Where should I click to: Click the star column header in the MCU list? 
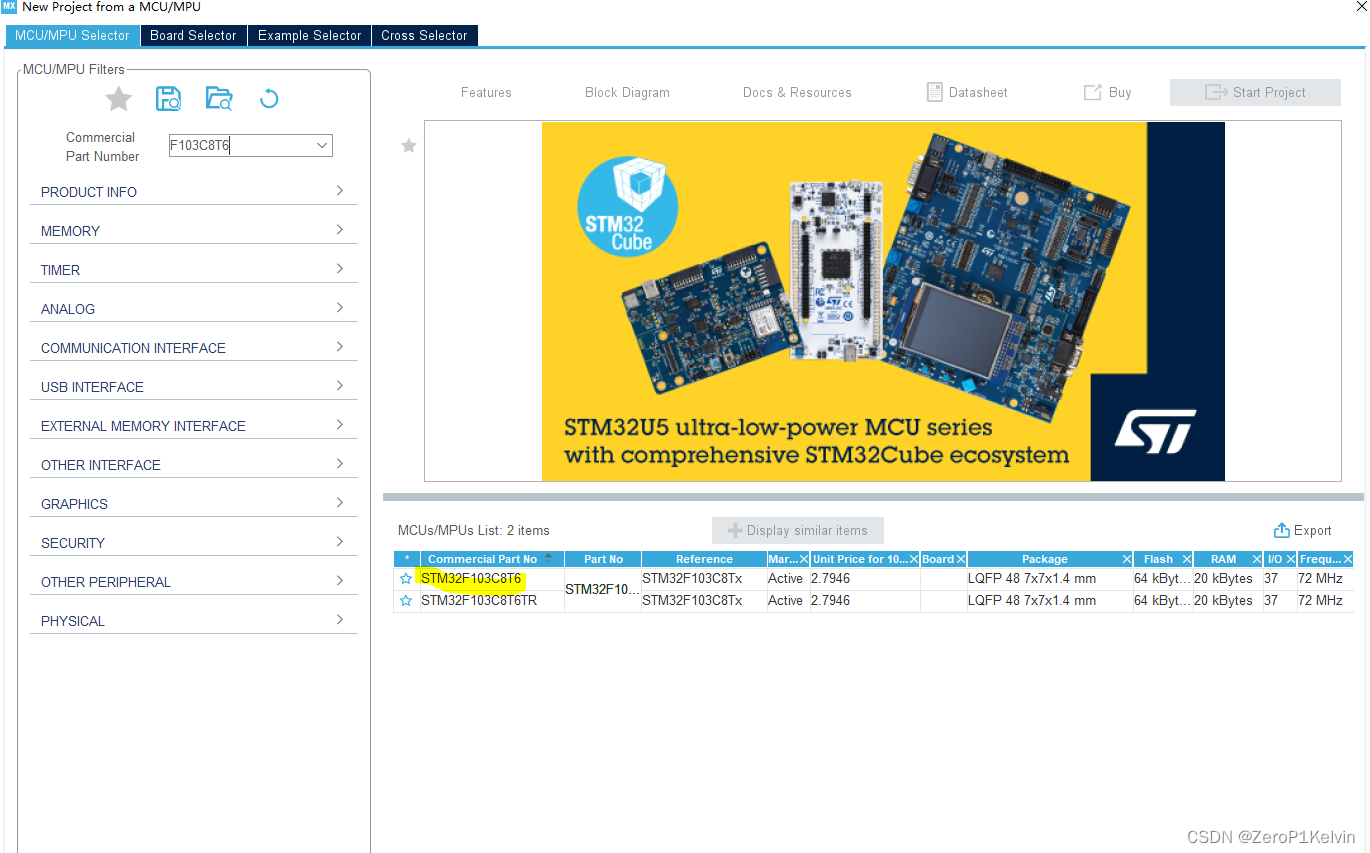pyautogui.click(x=407, y=559)
